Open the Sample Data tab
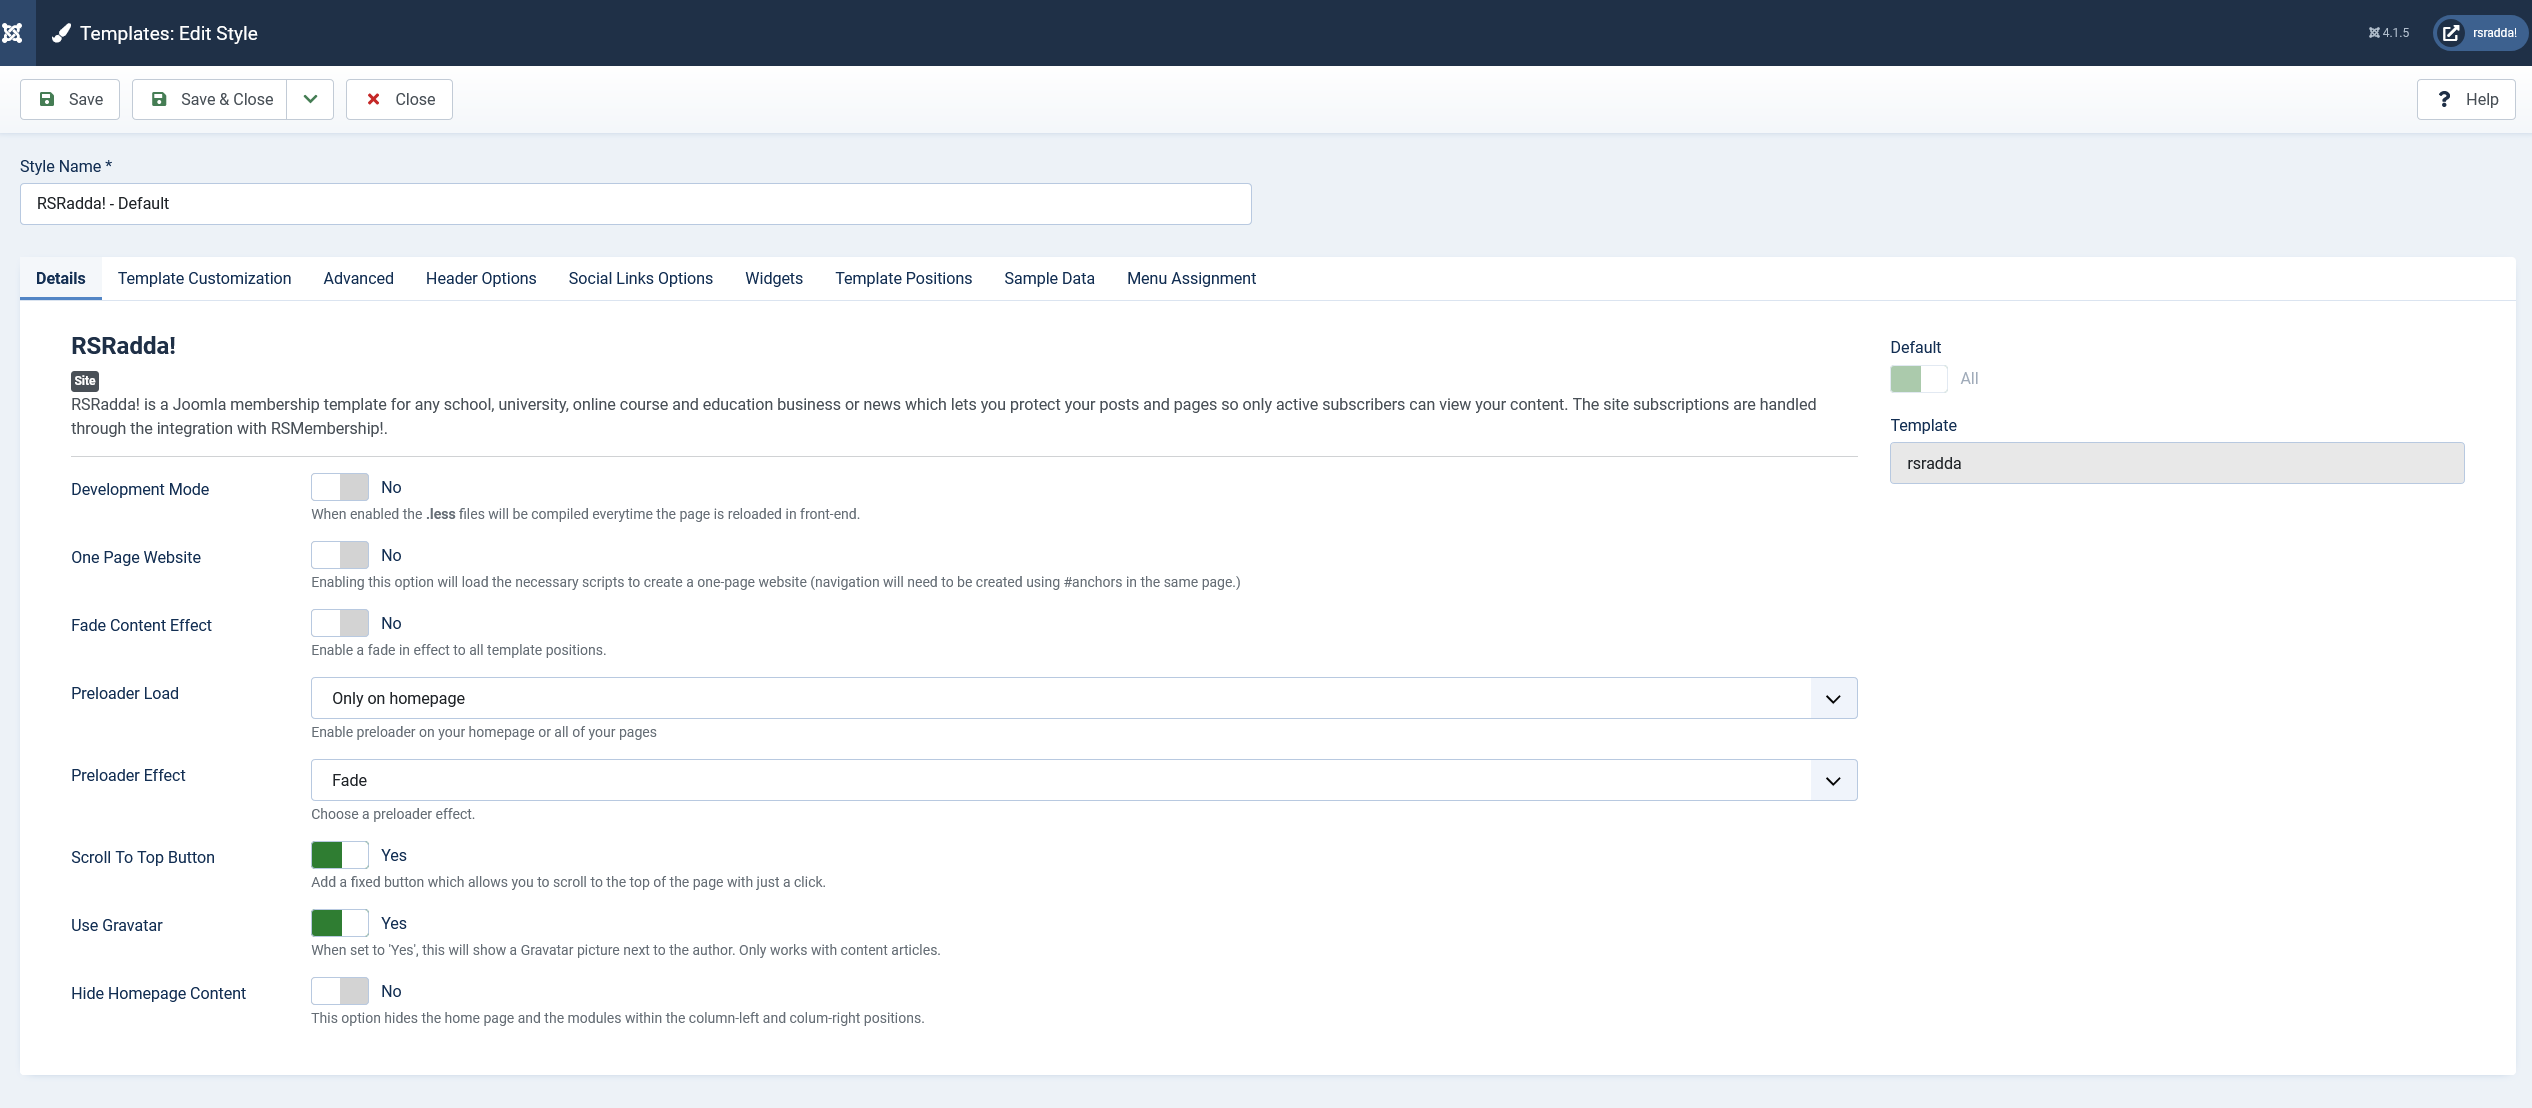The height and width of the screenshot is (1108, 2532). pos(1050,278)
